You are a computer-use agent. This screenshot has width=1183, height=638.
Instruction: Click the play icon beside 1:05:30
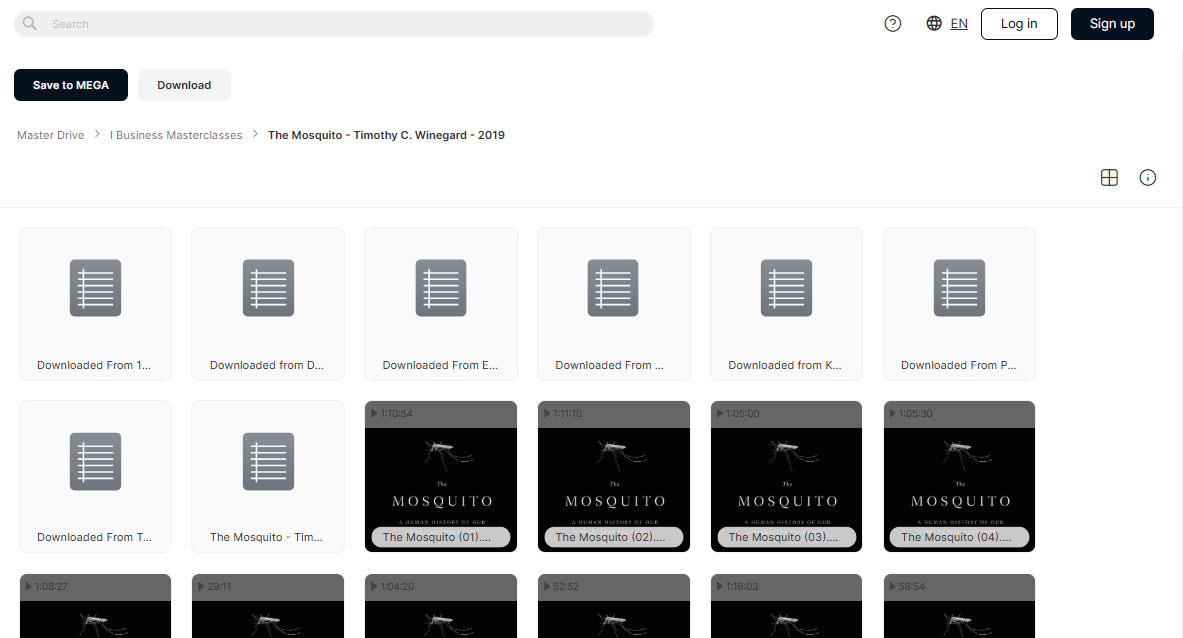tap(893, 413)
